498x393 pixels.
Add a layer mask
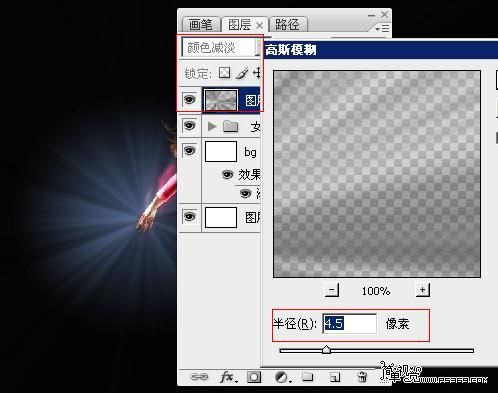[x=254, y=377]
